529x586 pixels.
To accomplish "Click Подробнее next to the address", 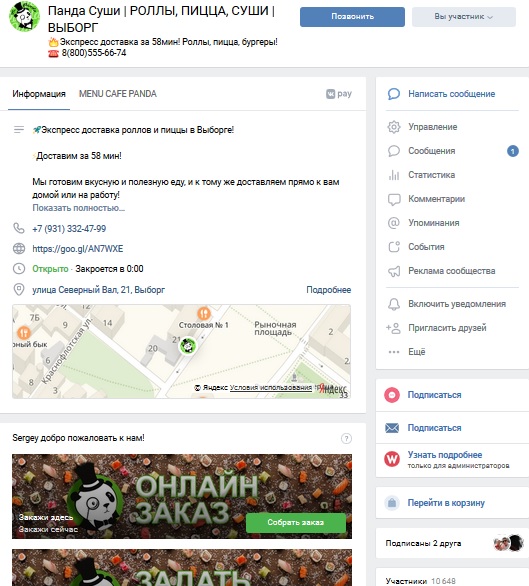I will (x=329, y=290).
